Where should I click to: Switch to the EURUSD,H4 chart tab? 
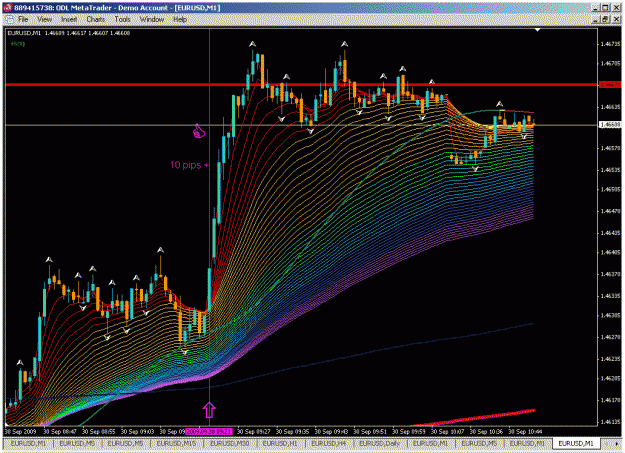tap(328, 443)
